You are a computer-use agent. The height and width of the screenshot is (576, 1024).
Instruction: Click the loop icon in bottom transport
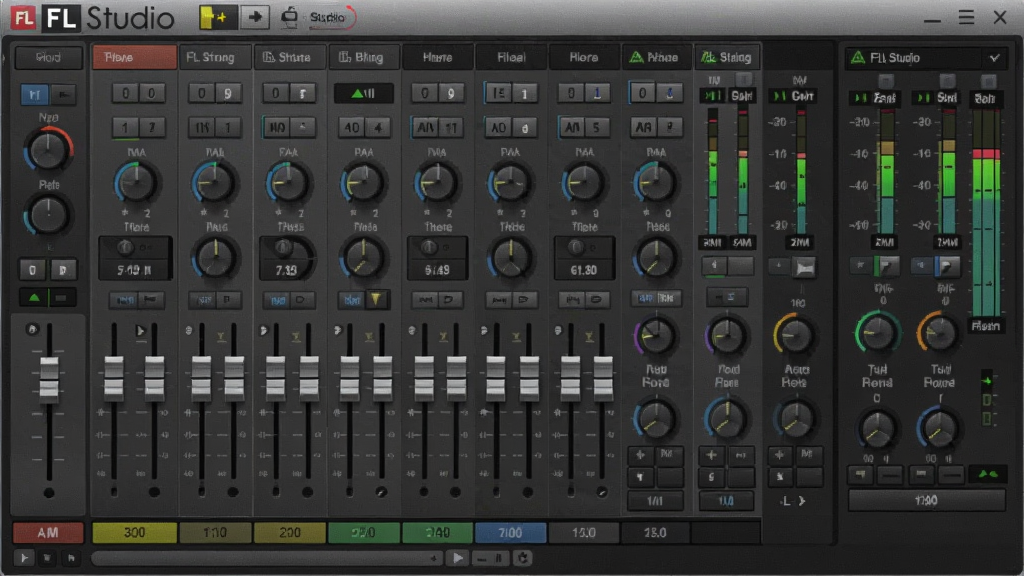tap(522, 558)
